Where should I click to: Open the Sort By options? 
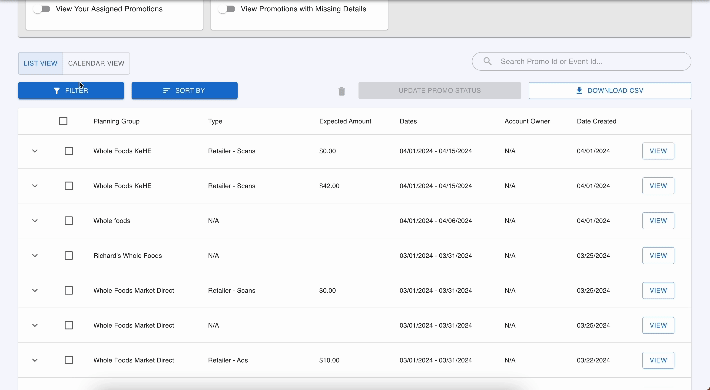(x=185, y=91)
